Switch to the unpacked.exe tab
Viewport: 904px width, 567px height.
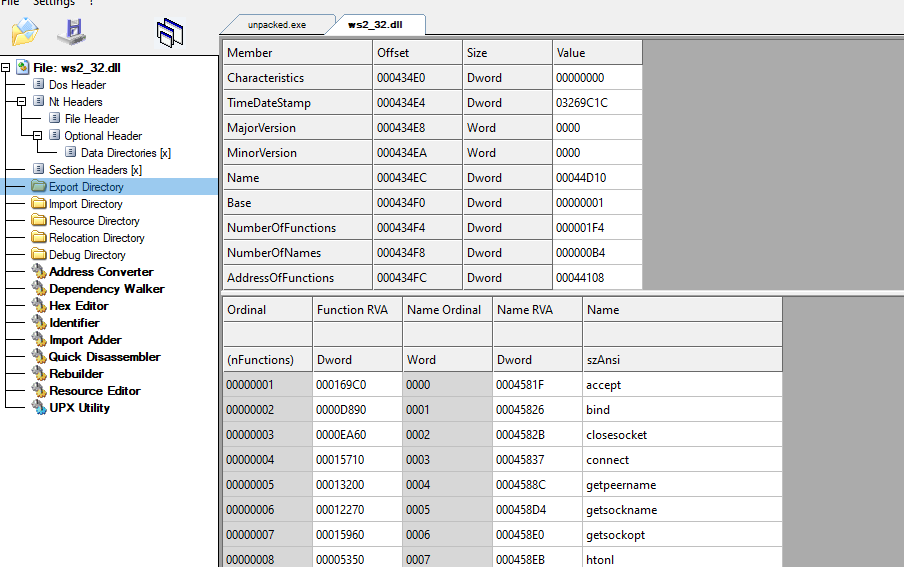pos(277,24)
